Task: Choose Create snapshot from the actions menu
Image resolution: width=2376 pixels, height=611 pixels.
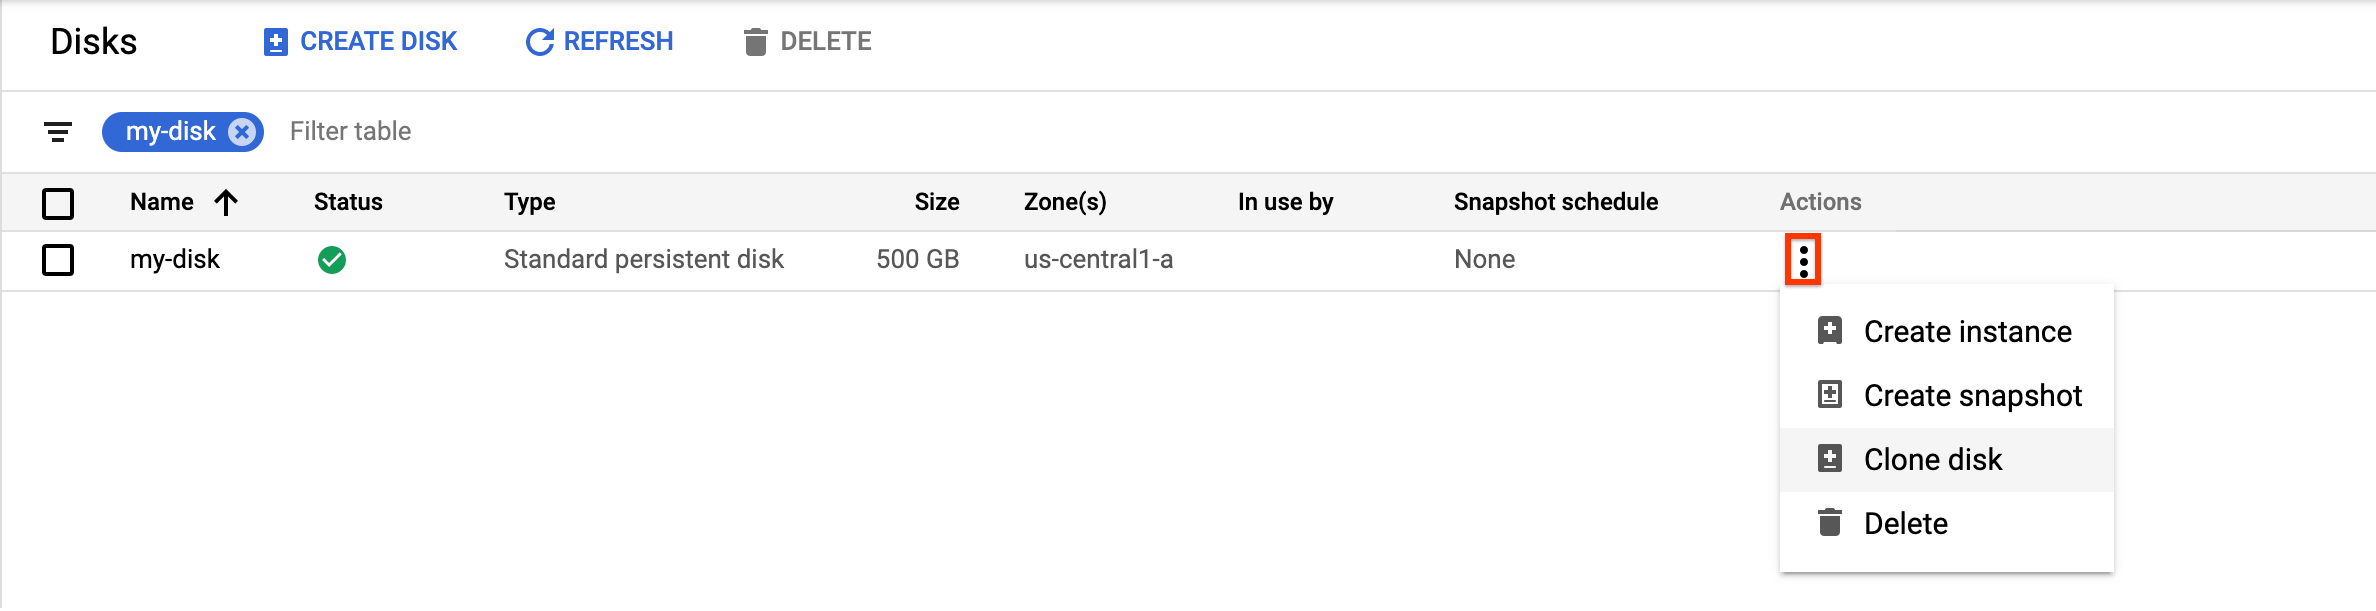Action: click(x=1972, y=396)
